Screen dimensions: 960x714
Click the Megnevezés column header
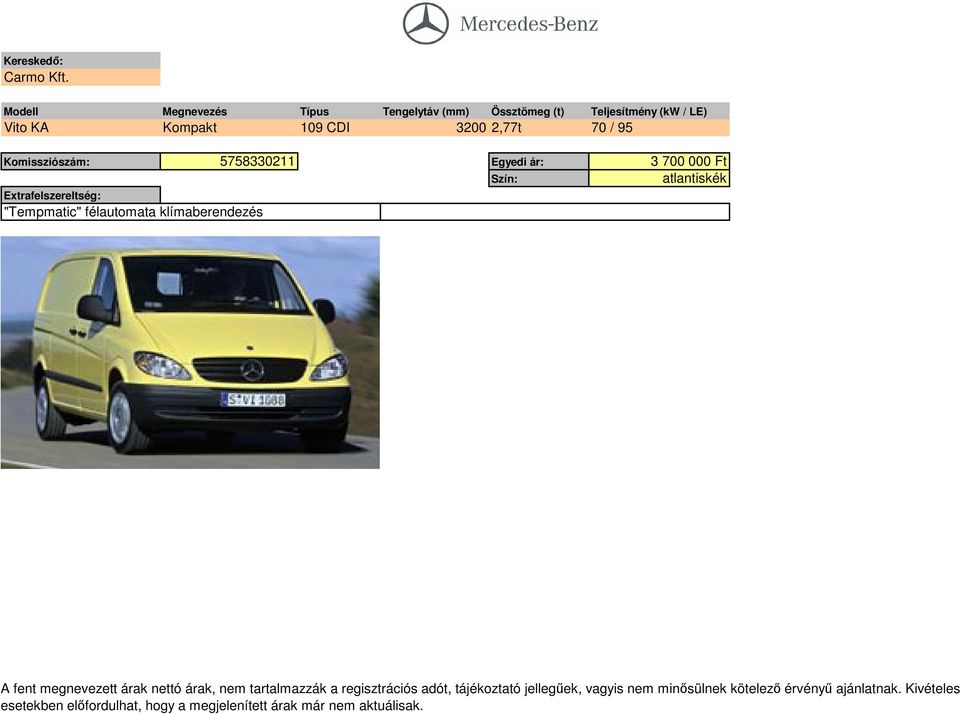pos(195,111)
